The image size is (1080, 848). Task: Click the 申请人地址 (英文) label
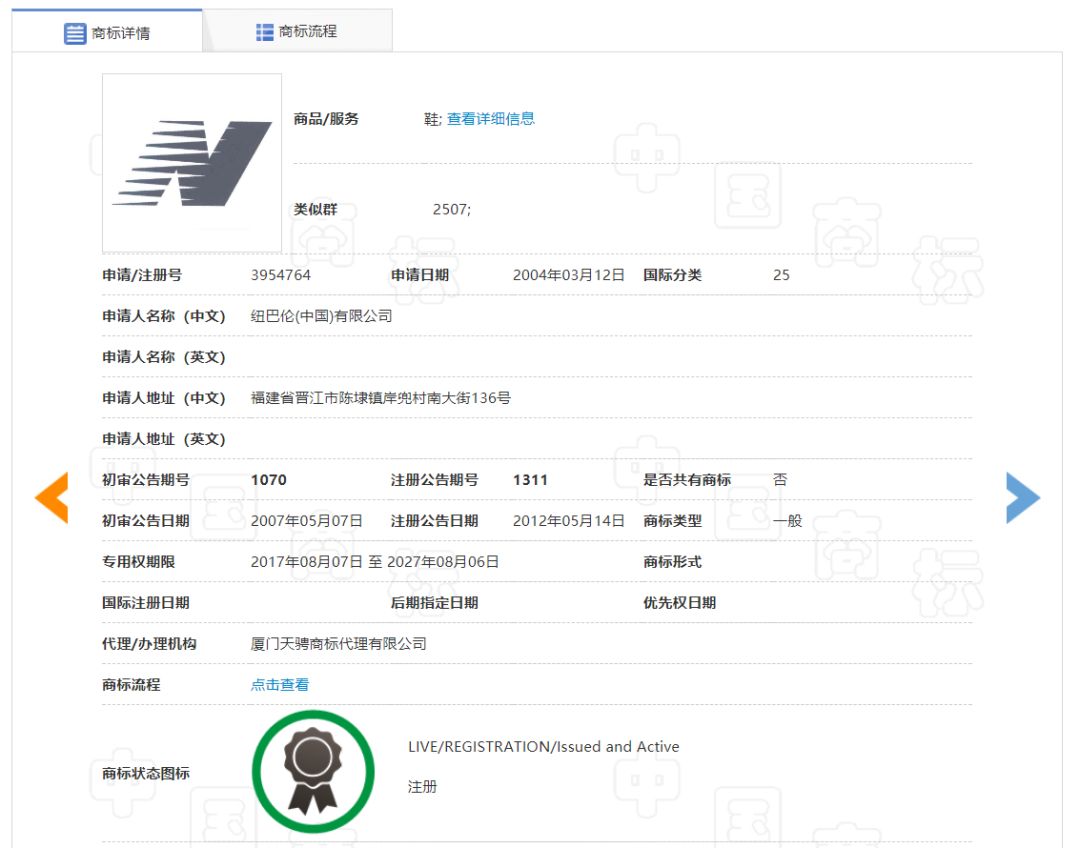[x=164, y=439]
